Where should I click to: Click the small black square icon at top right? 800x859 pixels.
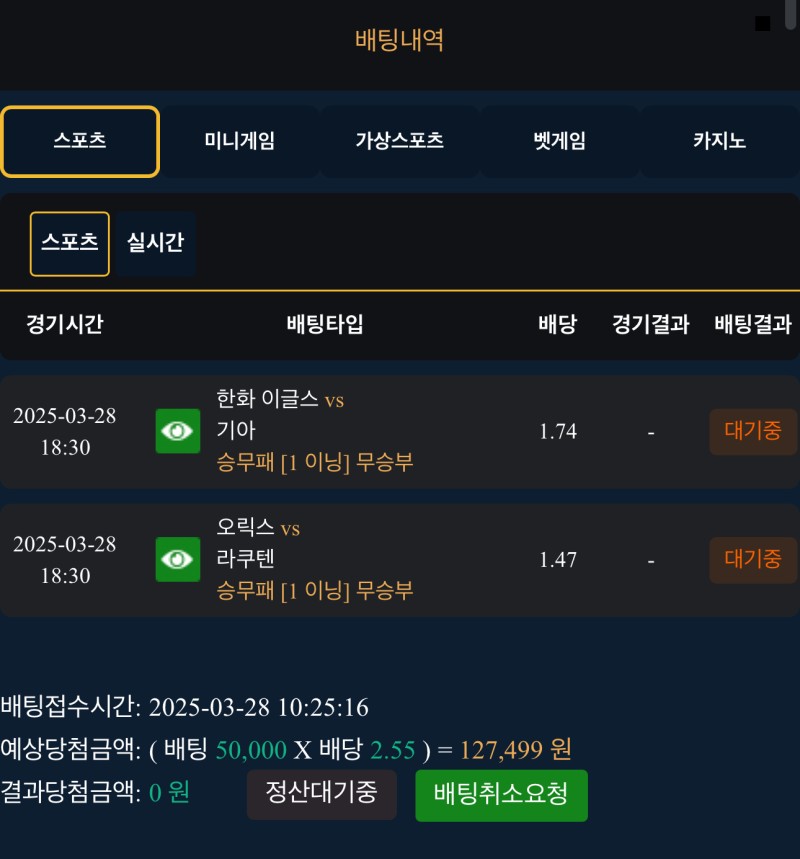pyautogui.click(x=762, y=23)
